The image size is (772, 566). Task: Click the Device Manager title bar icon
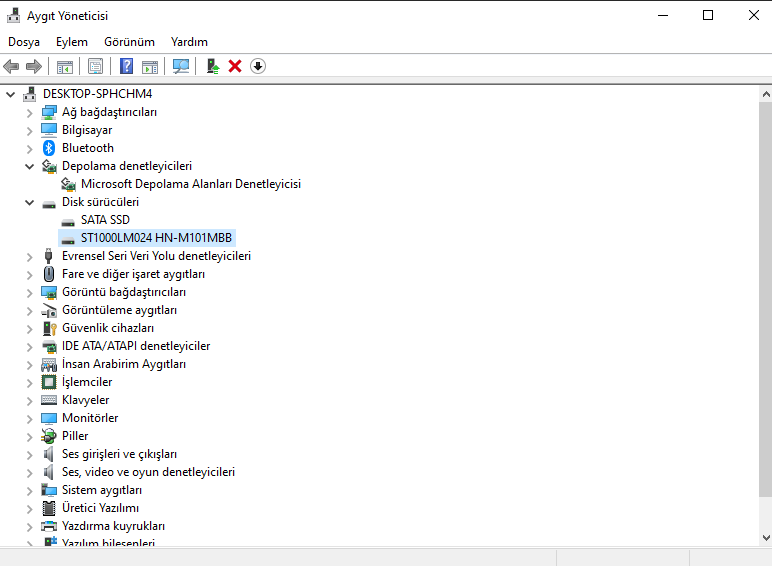13,15
